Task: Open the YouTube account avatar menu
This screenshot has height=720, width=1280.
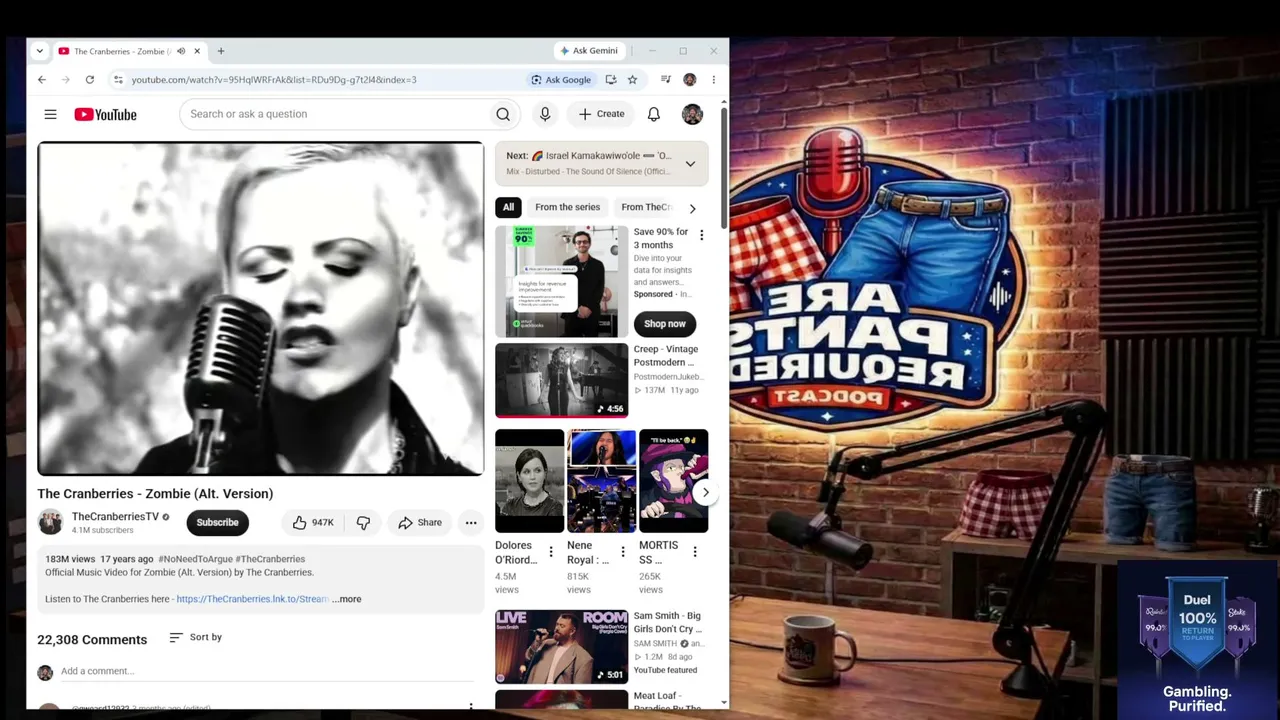Action: pyautogui.click(x=692, y=114)
